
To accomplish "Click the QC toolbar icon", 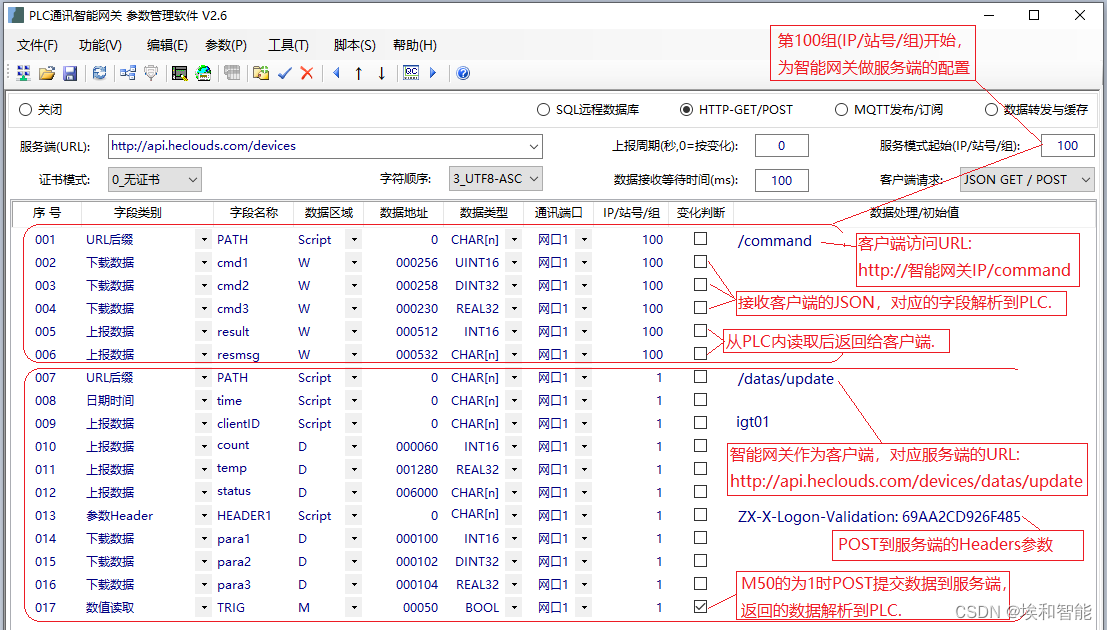I will coord(411,73).
